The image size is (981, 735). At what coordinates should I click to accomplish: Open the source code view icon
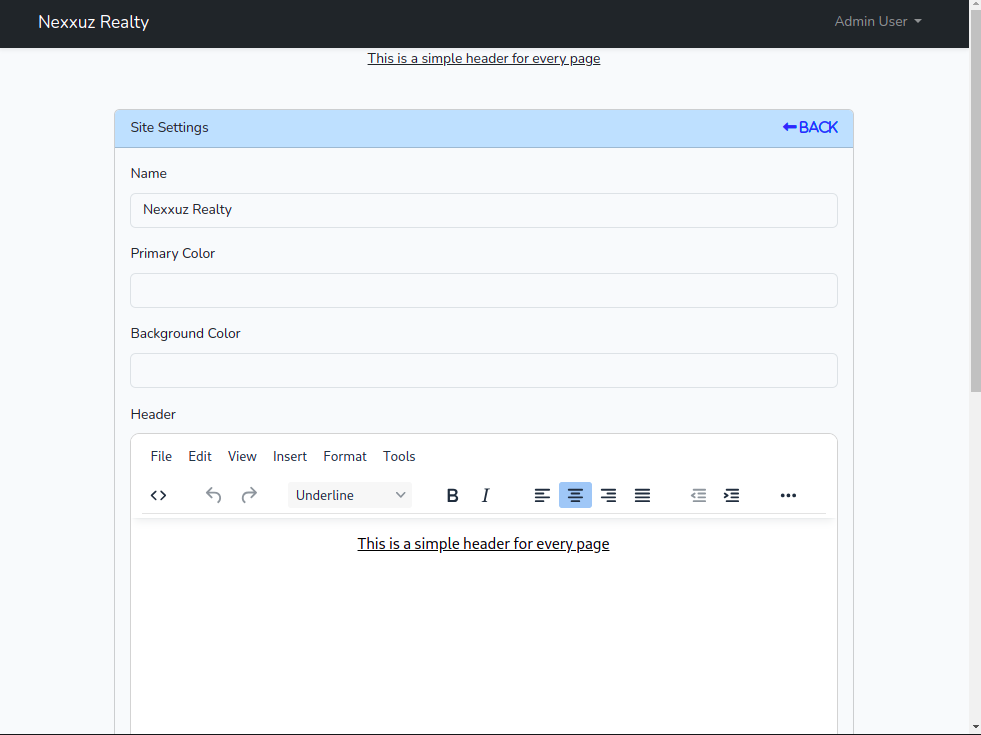[158, 495]
